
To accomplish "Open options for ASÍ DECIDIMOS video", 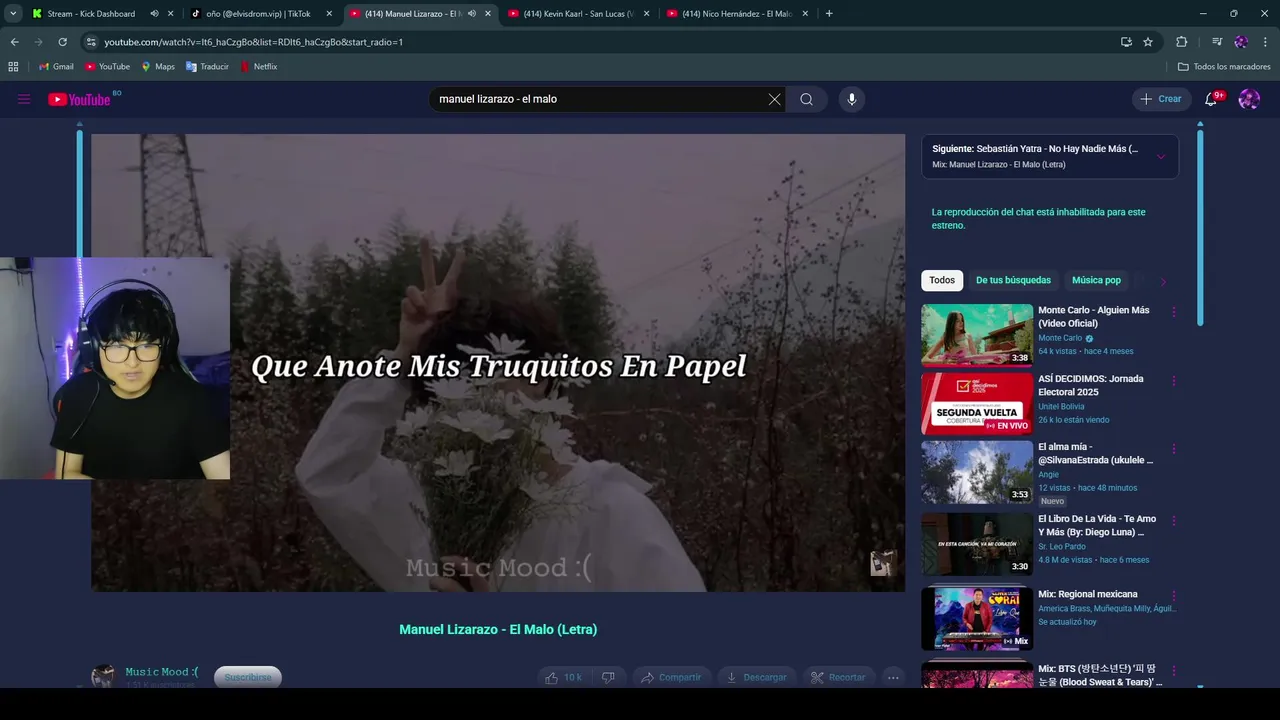I will click(1174, 381).
